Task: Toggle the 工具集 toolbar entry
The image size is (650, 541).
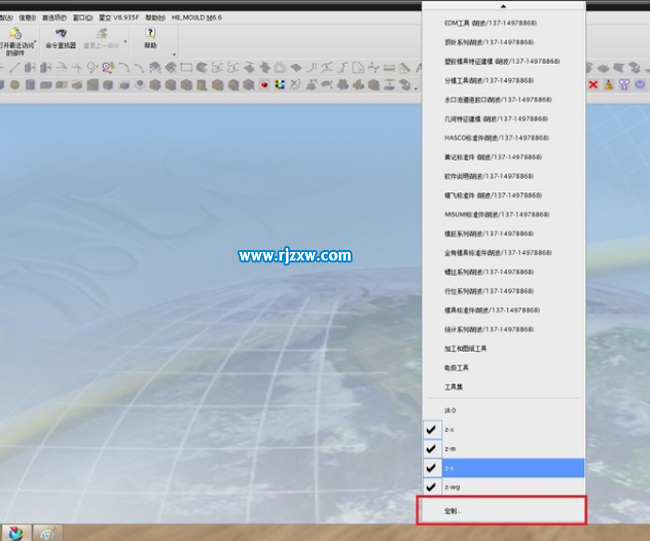Action: click(504, 387)
